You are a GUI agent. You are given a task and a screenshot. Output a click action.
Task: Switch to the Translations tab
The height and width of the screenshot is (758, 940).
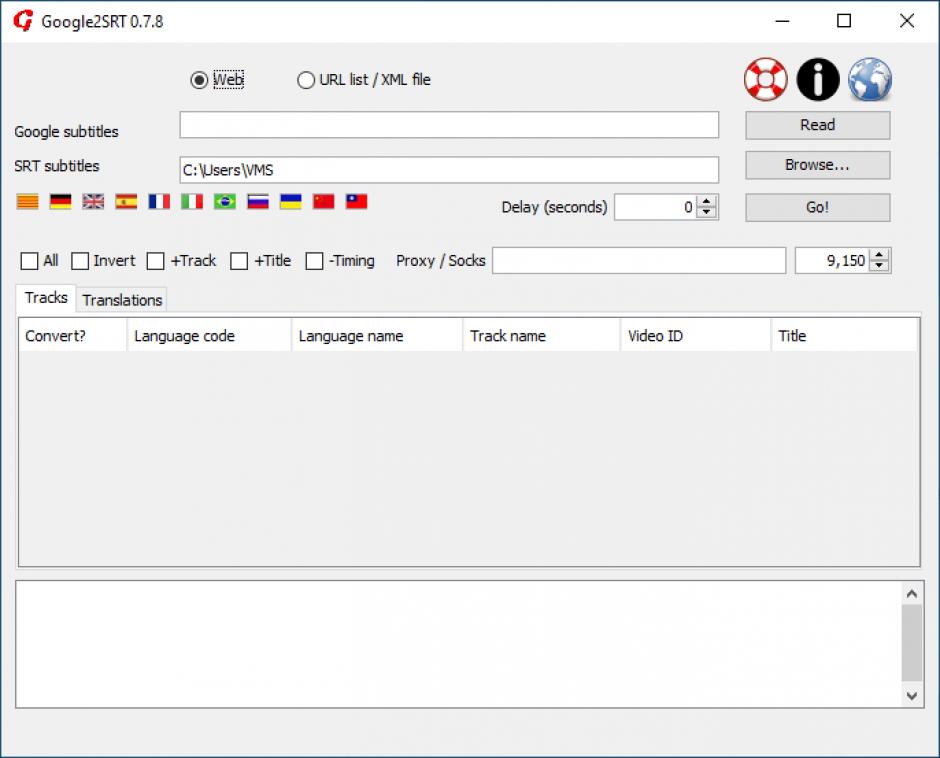point(122,300)
